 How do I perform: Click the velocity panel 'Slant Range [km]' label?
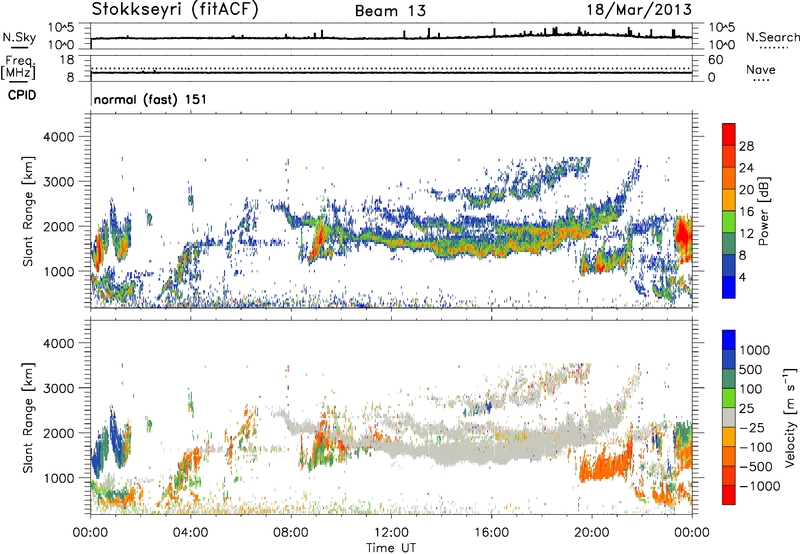pyautogui.click(x=28, y=418)
